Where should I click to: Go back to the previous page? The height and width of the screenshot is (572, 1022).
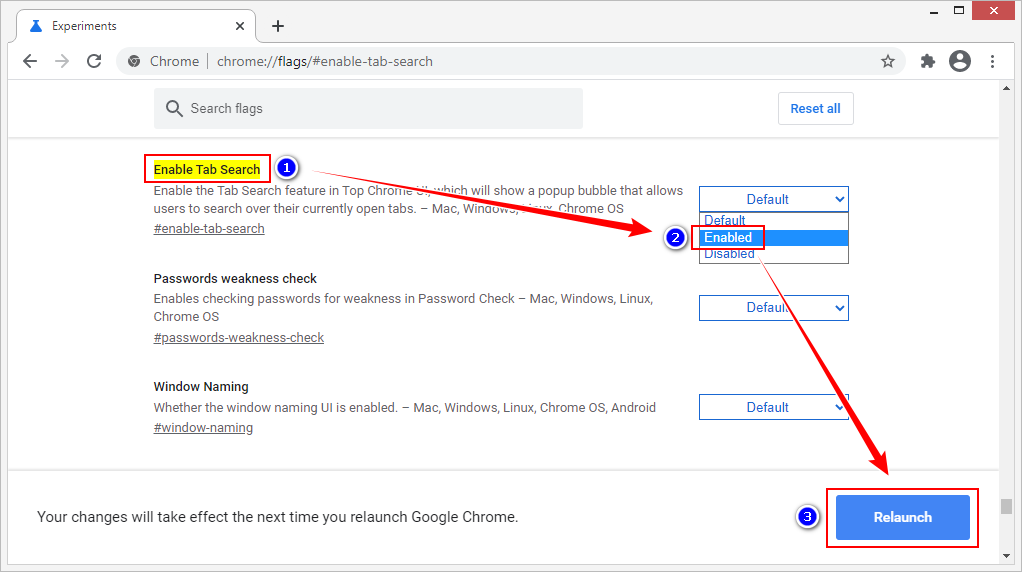point(30,61)
